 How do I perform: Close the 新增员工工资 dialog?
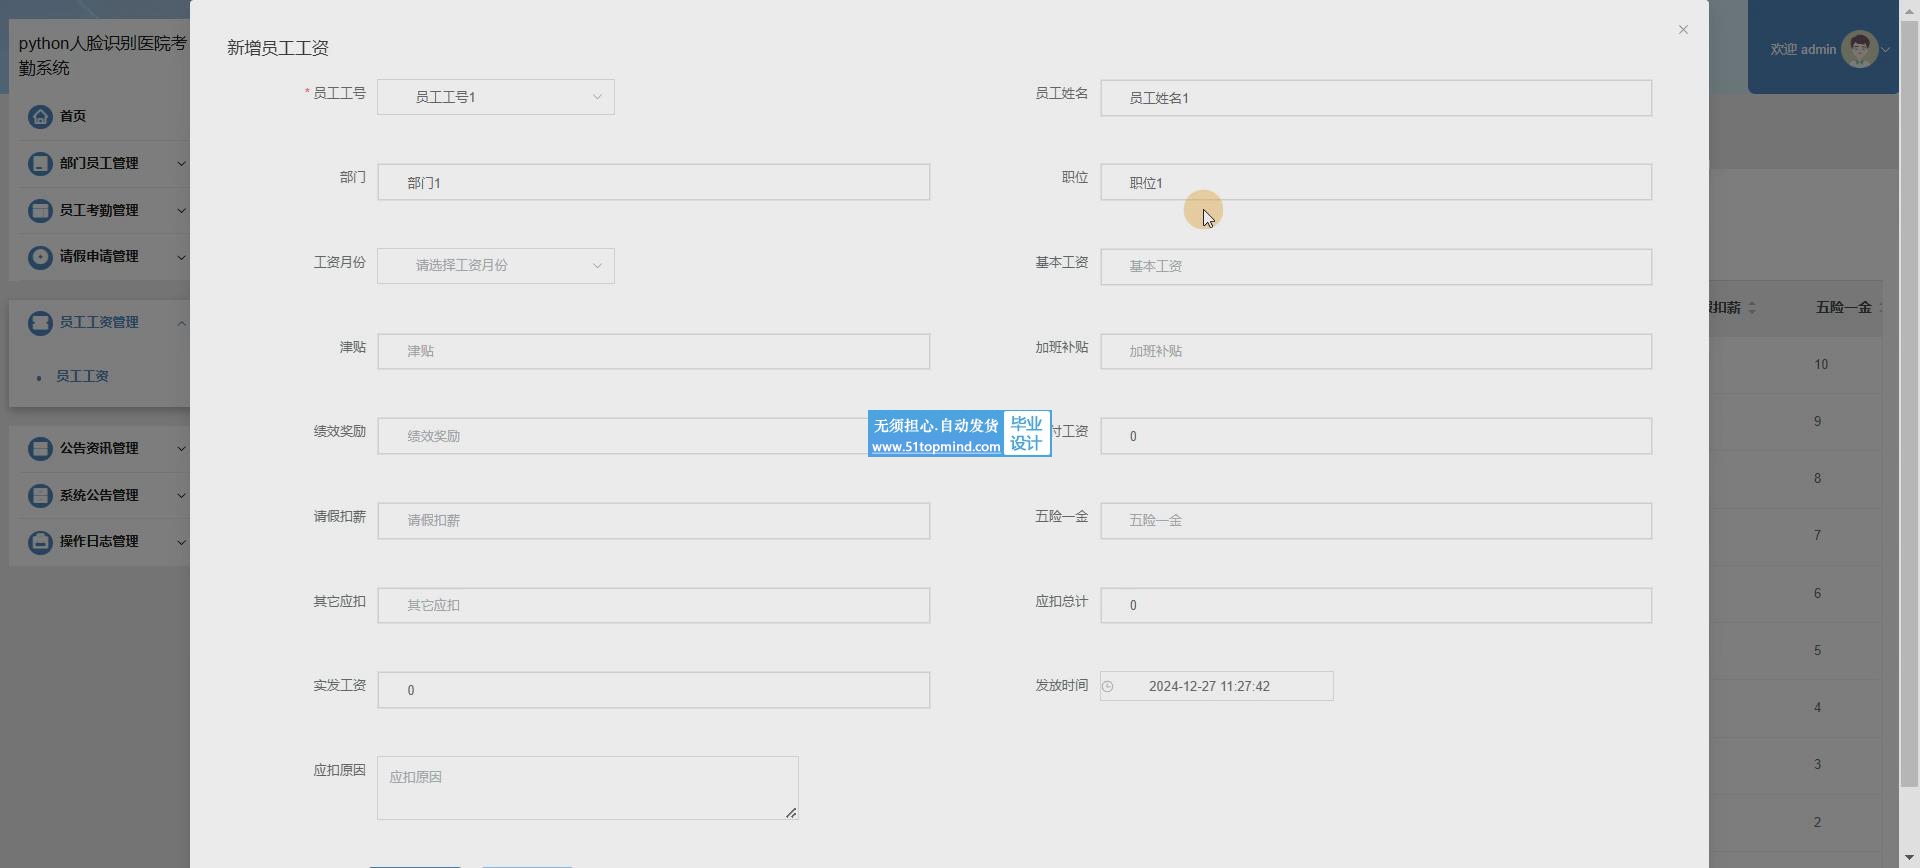tap(1683, 30)
